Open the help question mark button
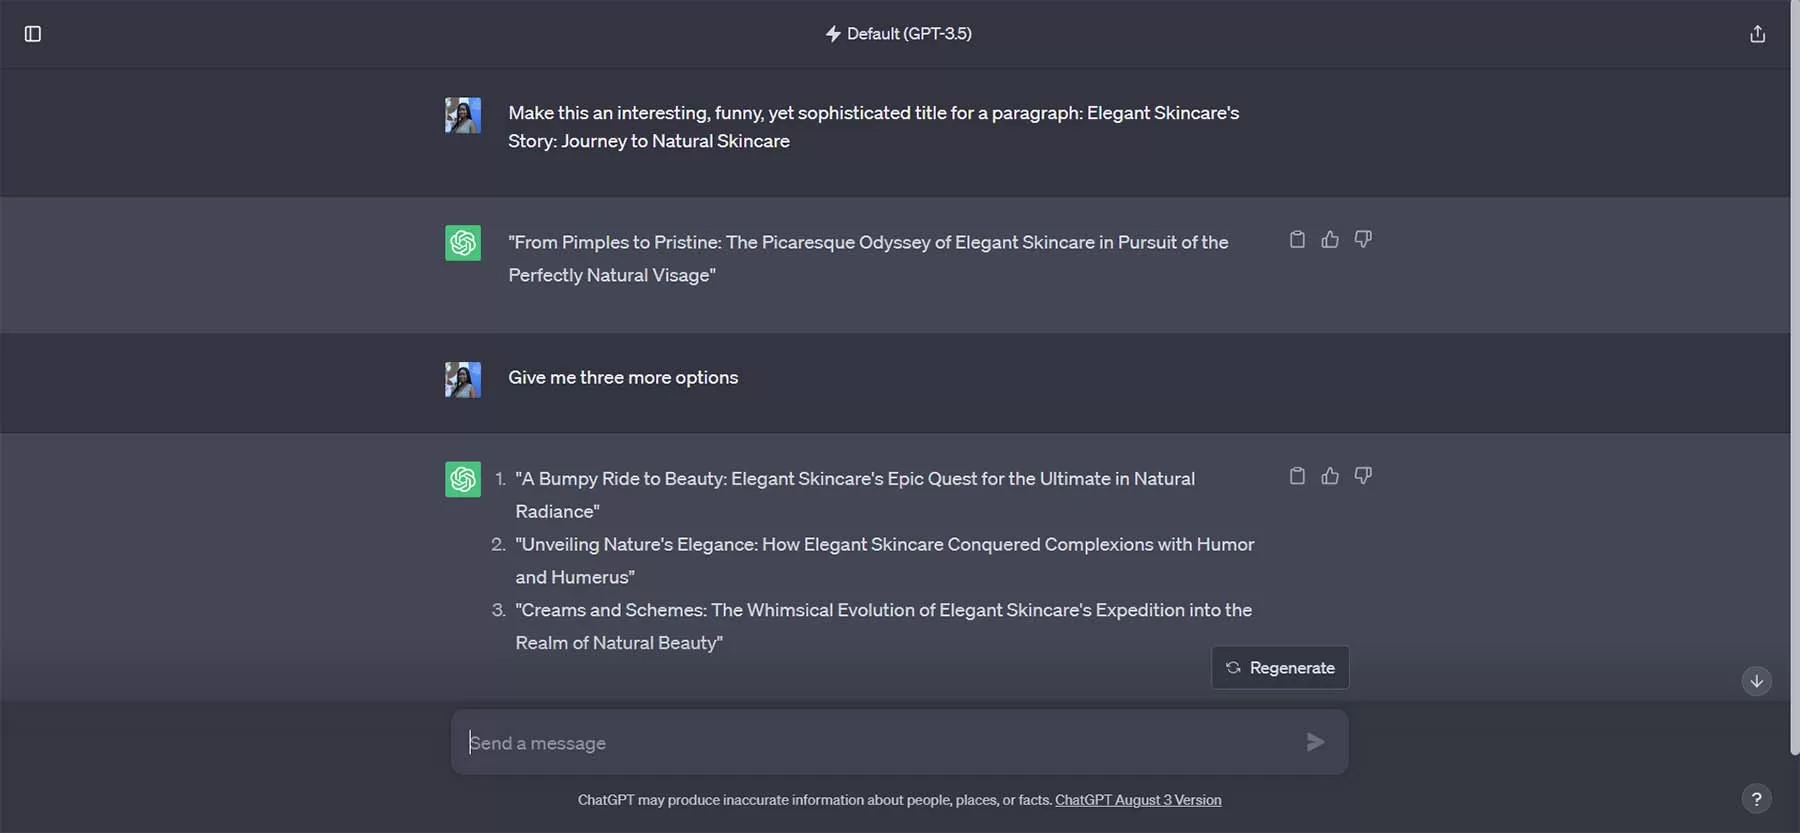Viewport: 1800px width, 833px height. click(1757, 799)
